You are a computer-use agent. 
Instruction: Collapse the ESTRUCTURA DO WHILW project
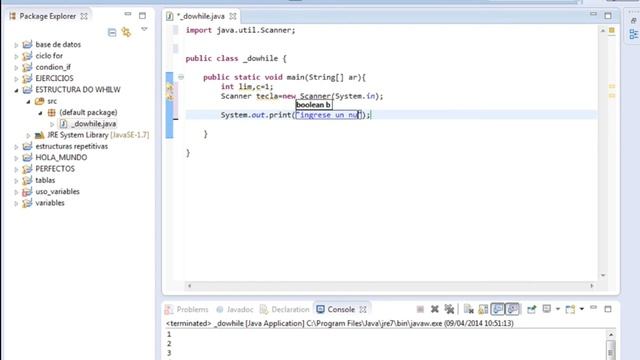[x=16, y=90]
